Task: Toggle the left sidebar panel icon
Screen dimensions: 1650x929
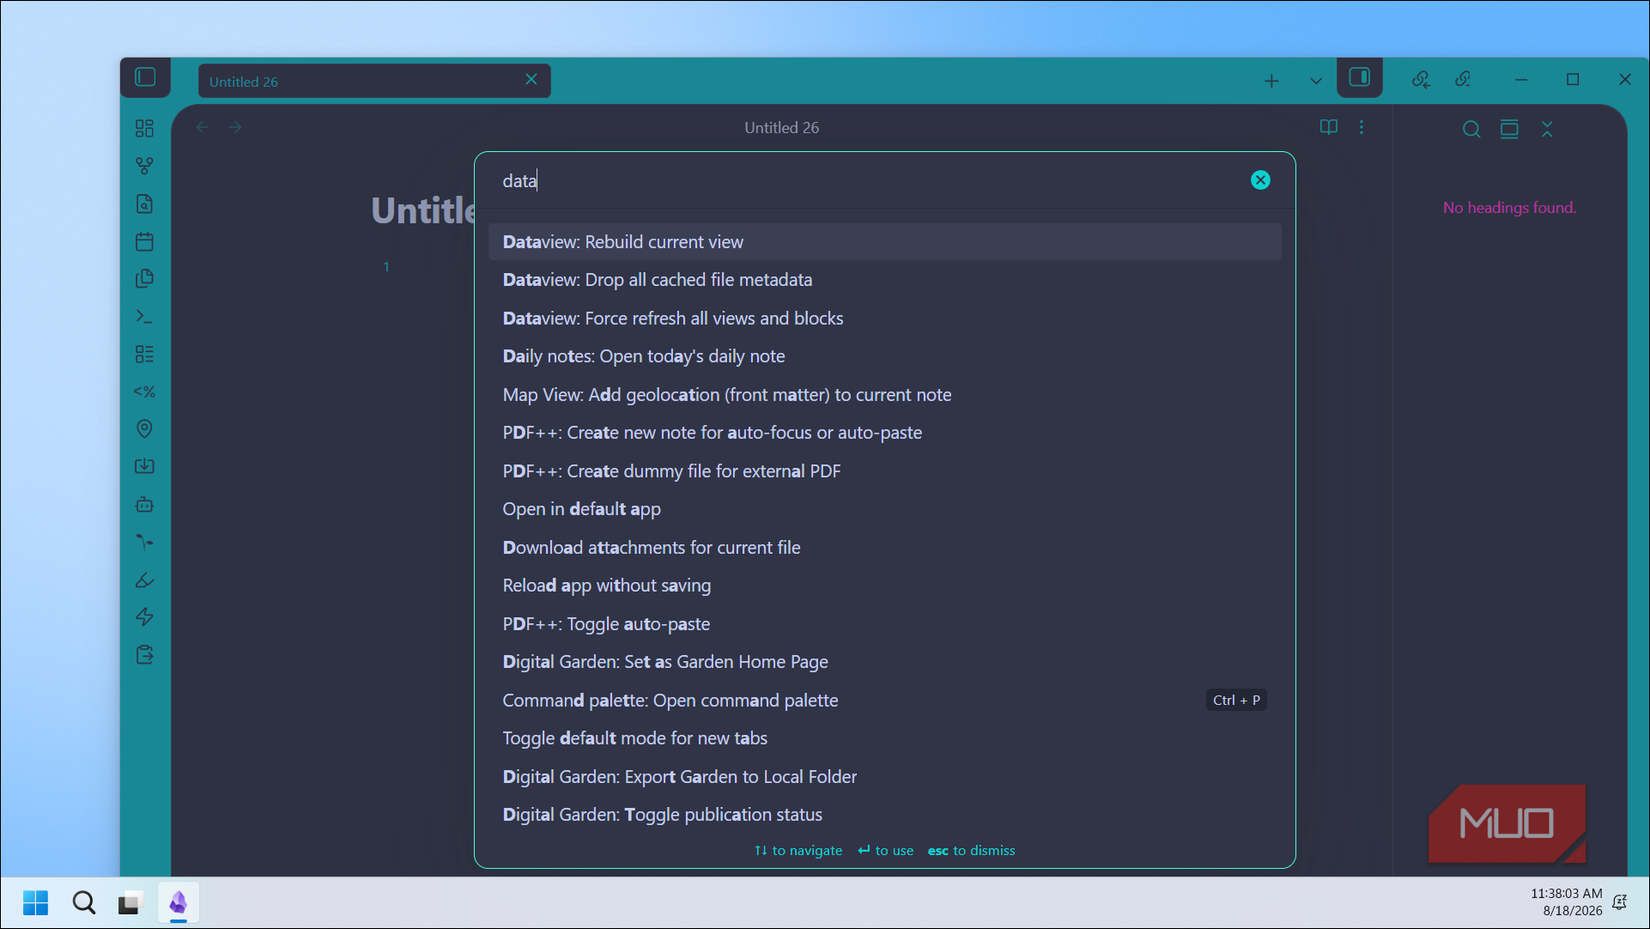Action: pos(145,77)
